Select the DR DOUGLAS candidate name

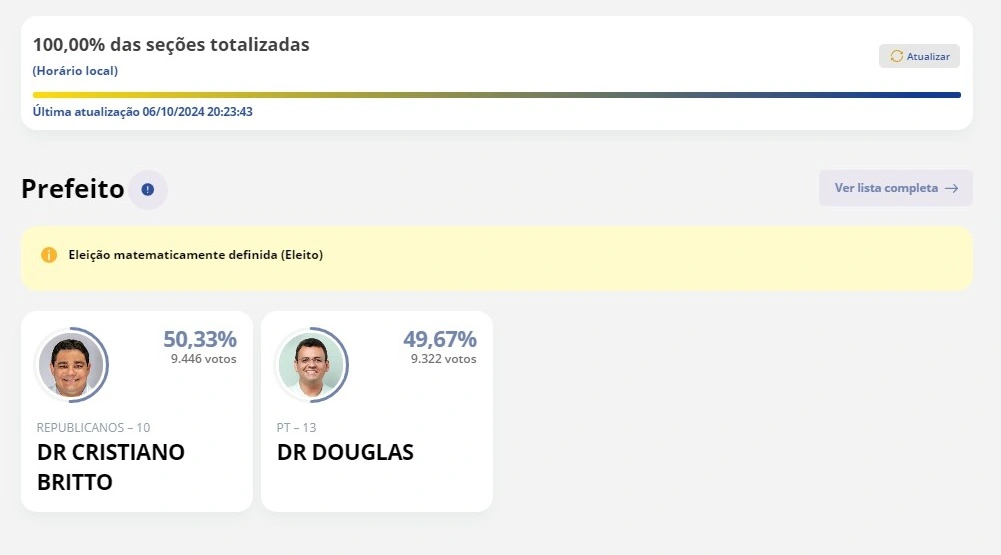[x=345, y=452]
